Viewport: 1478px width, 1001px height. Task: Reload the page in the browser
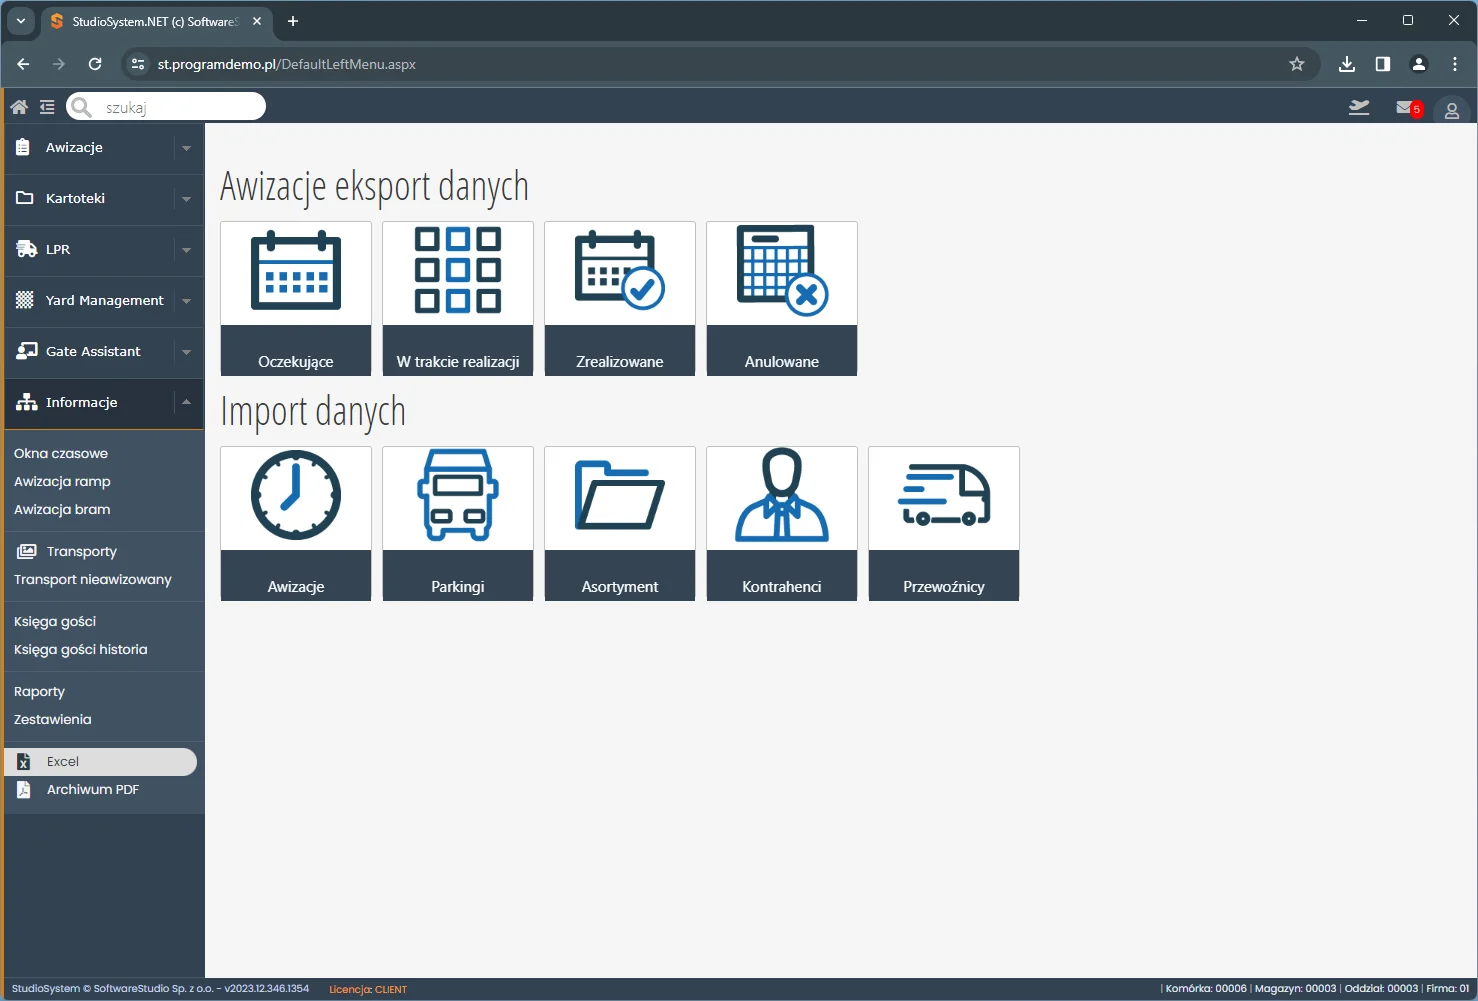[x=95, y=64]
